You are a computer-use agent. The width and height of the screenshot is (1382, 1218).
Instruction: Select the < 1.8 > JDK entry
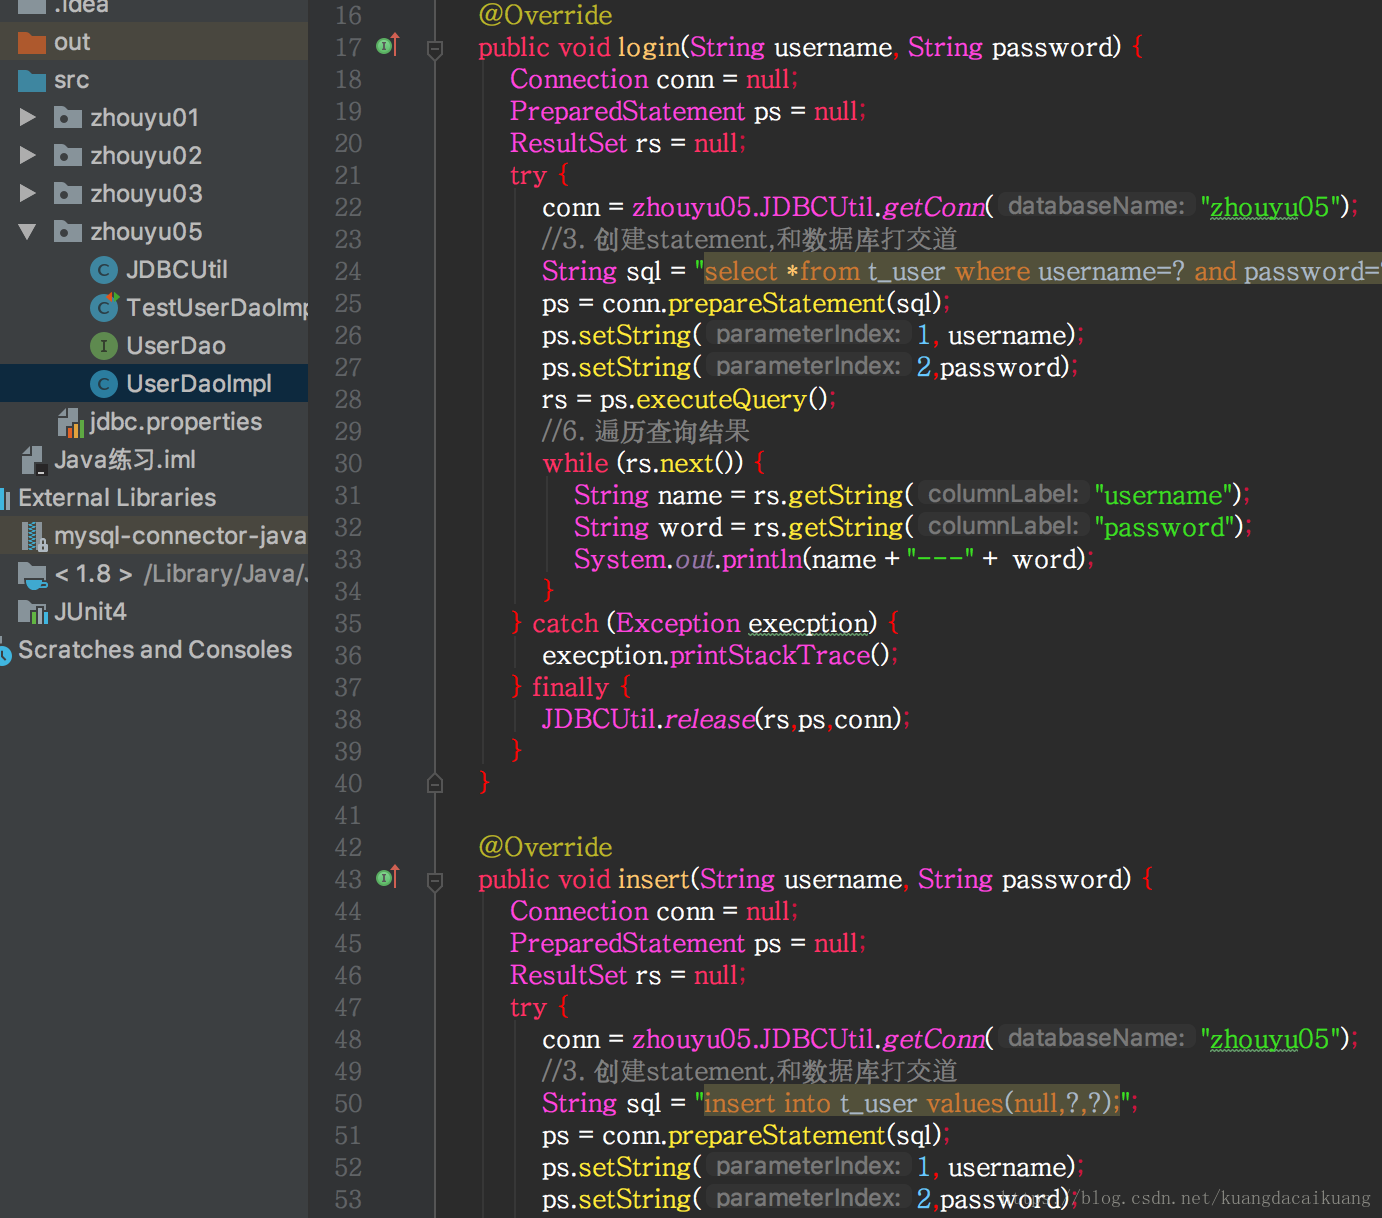pos(181,574)
